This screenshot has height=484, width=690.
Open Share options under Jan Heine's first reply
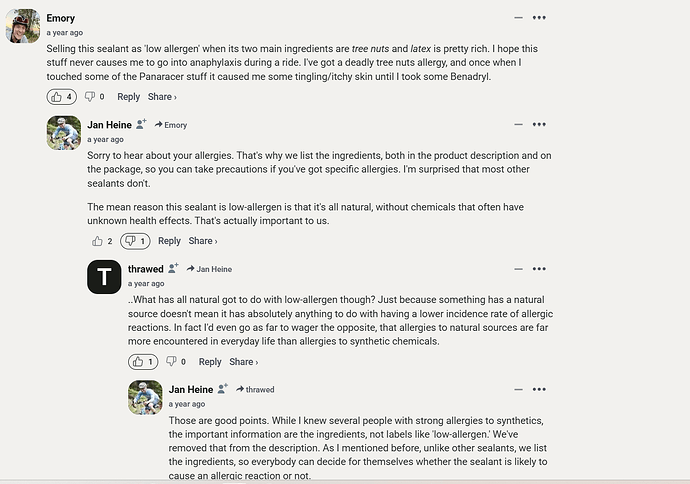coord(202,241)
